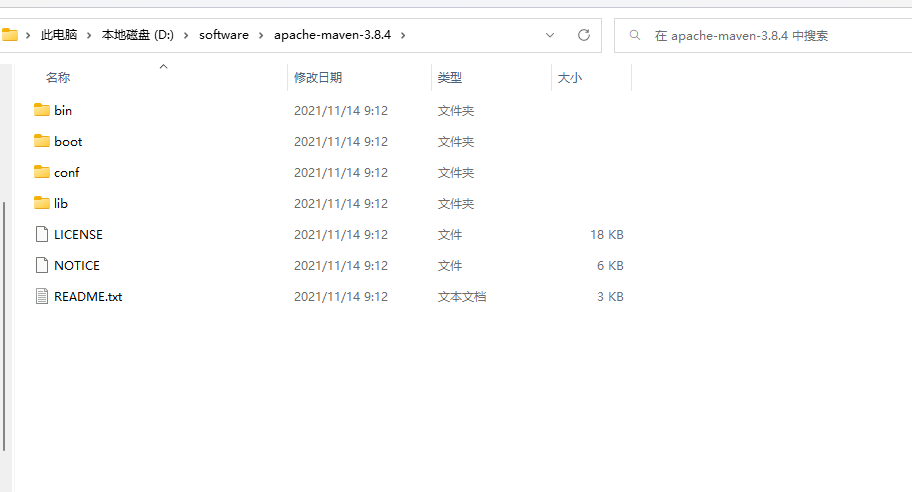Viewport: 912px width, 492px height.
Task: Select the README.txt document icon
Action: 42,296
